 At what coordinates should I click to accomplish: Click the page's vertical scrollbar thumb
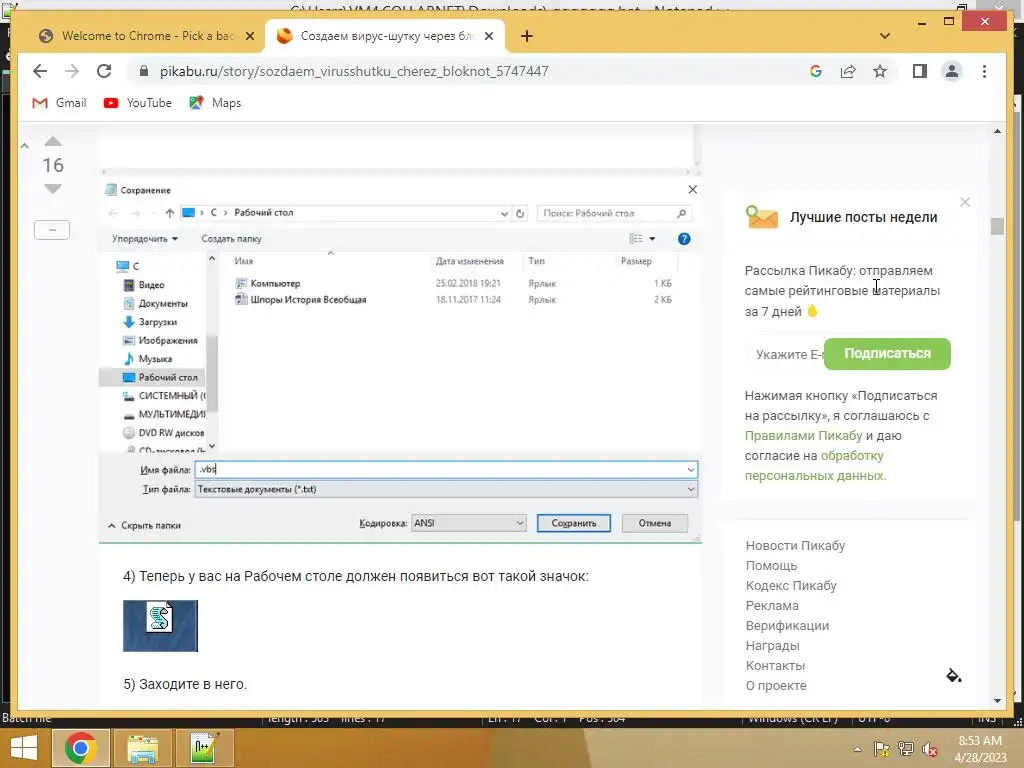(997, 226)
